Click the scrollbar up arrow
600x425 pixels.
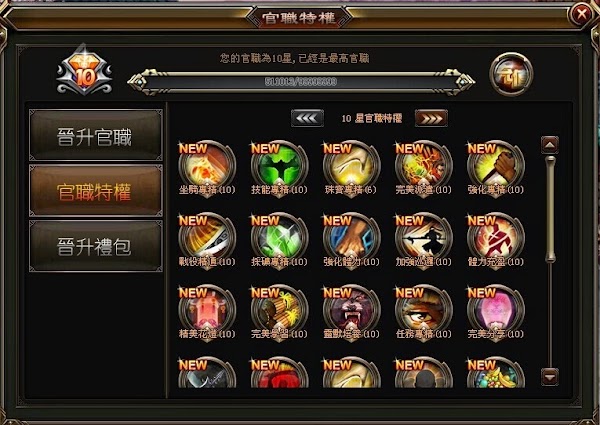coord(550,145)
